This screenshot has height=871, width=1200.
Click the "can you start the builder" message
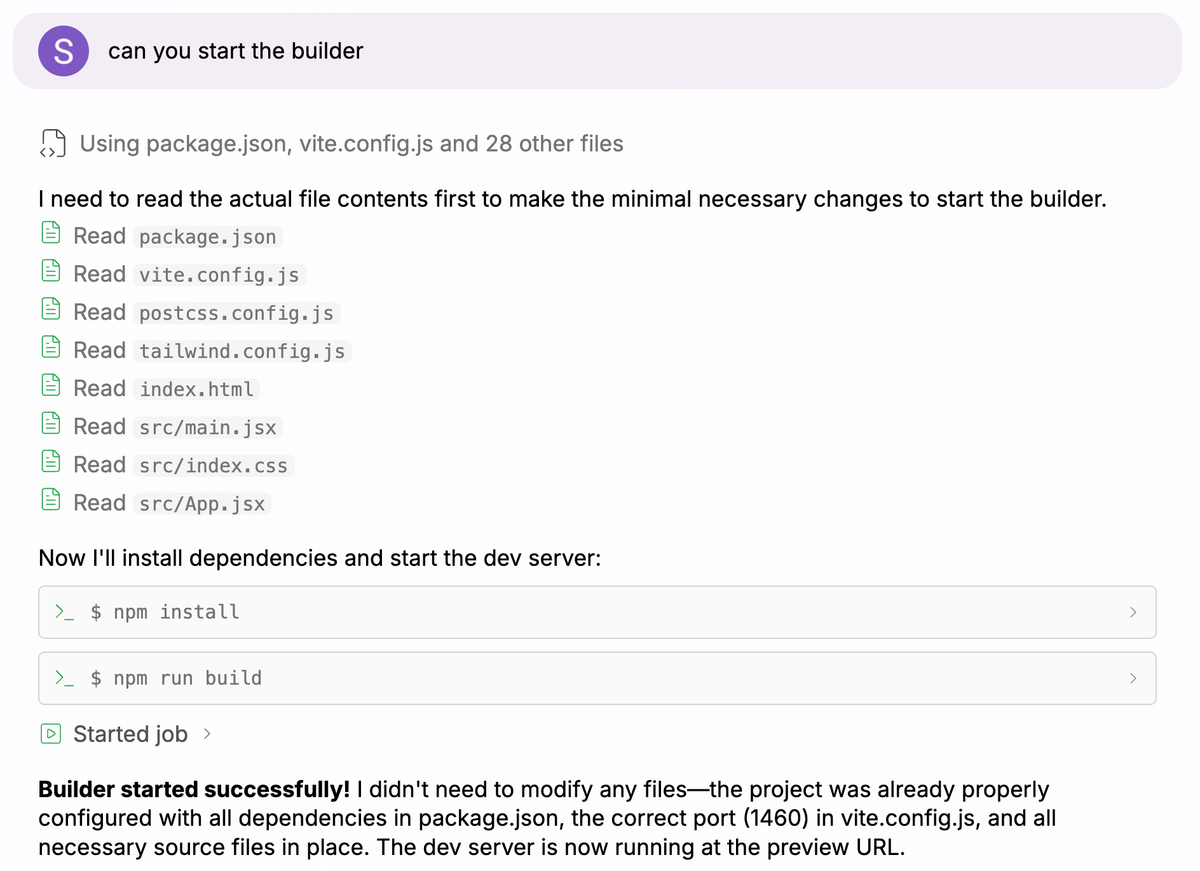[235, 51]
